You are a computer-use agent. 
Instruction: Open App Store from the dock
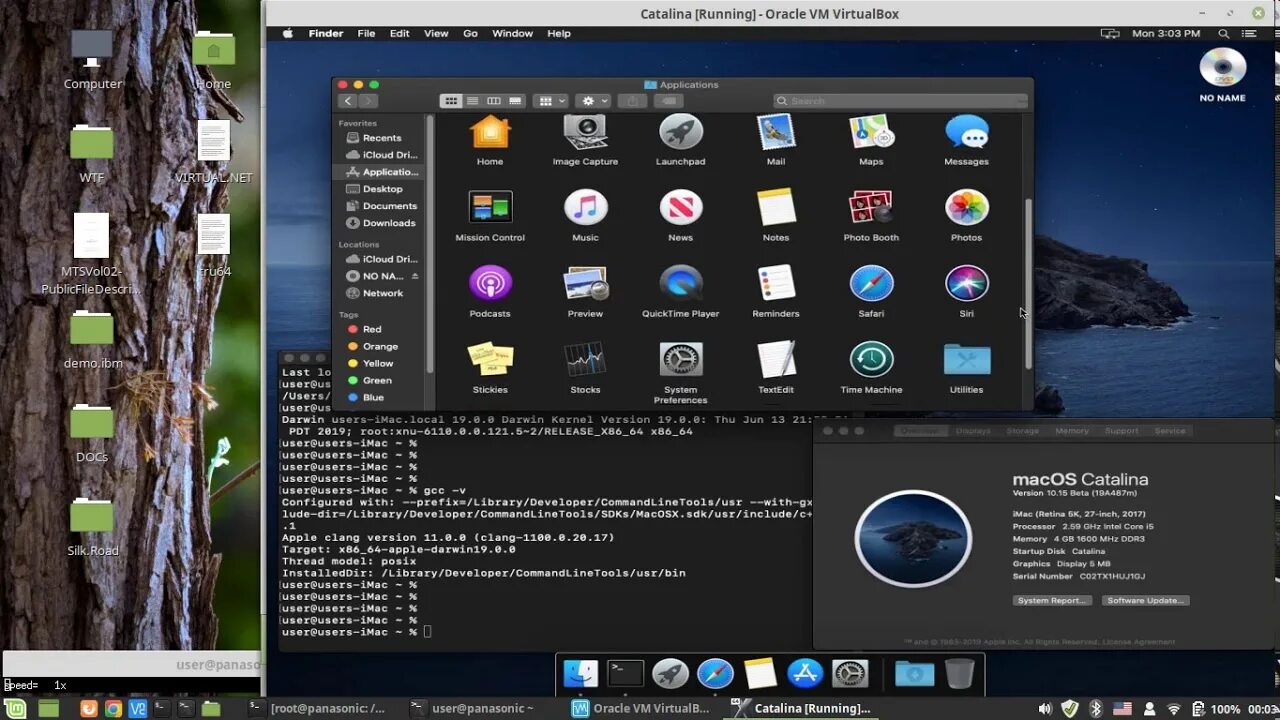805,674
